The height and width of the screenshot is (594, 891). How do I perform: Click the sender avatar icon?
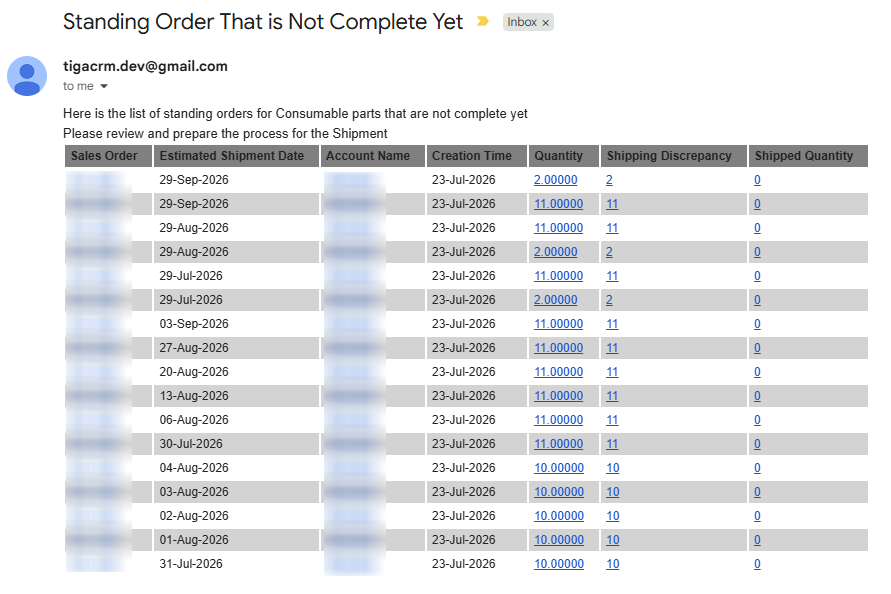(x=27, y=76)
